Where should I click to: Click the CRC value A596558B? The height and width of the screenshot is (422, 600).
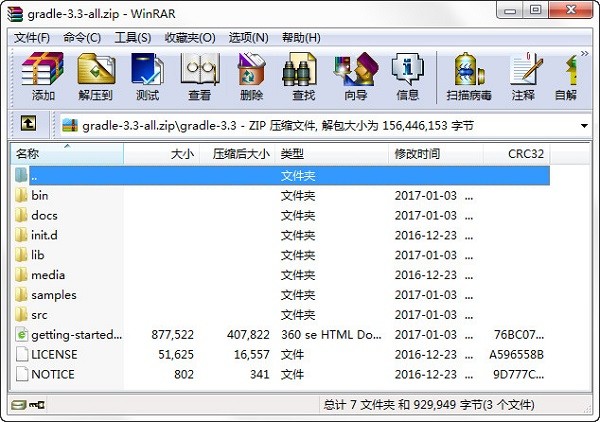point(516,355)
